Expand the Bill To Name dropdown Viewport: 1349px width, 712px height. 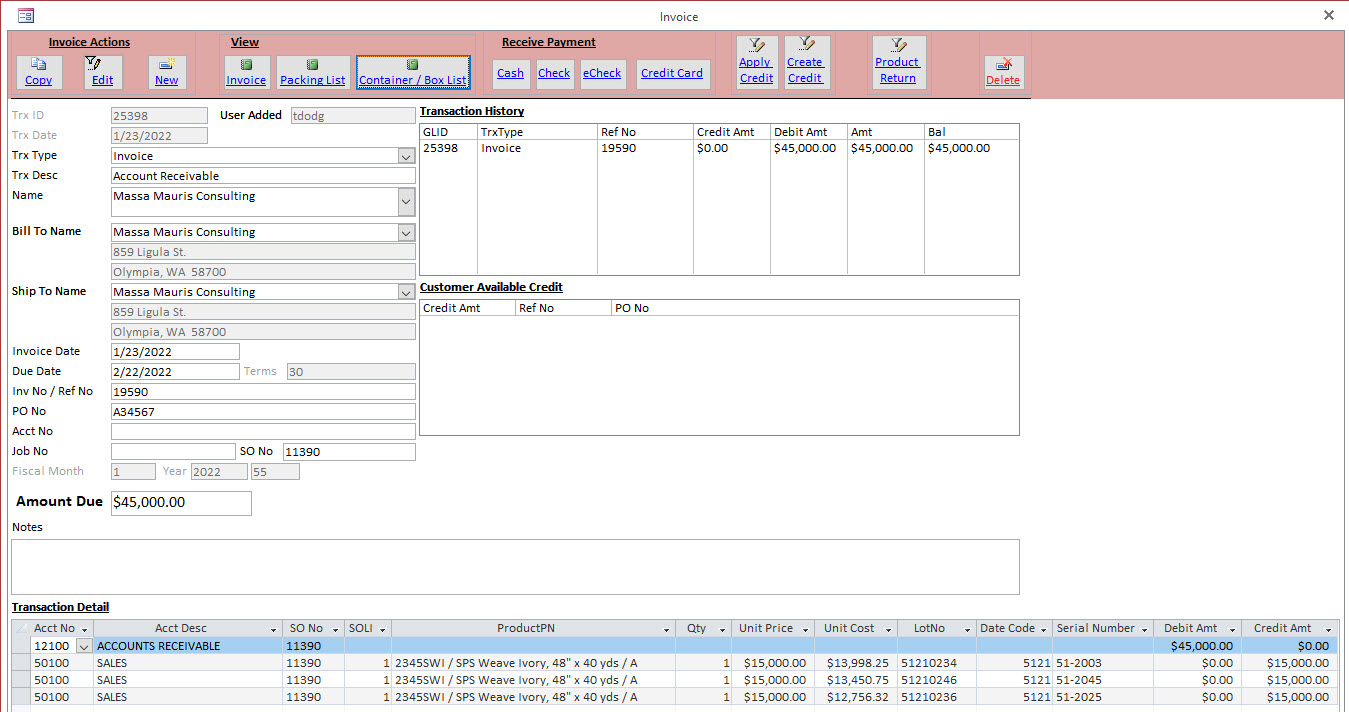(x=405, y=232)
